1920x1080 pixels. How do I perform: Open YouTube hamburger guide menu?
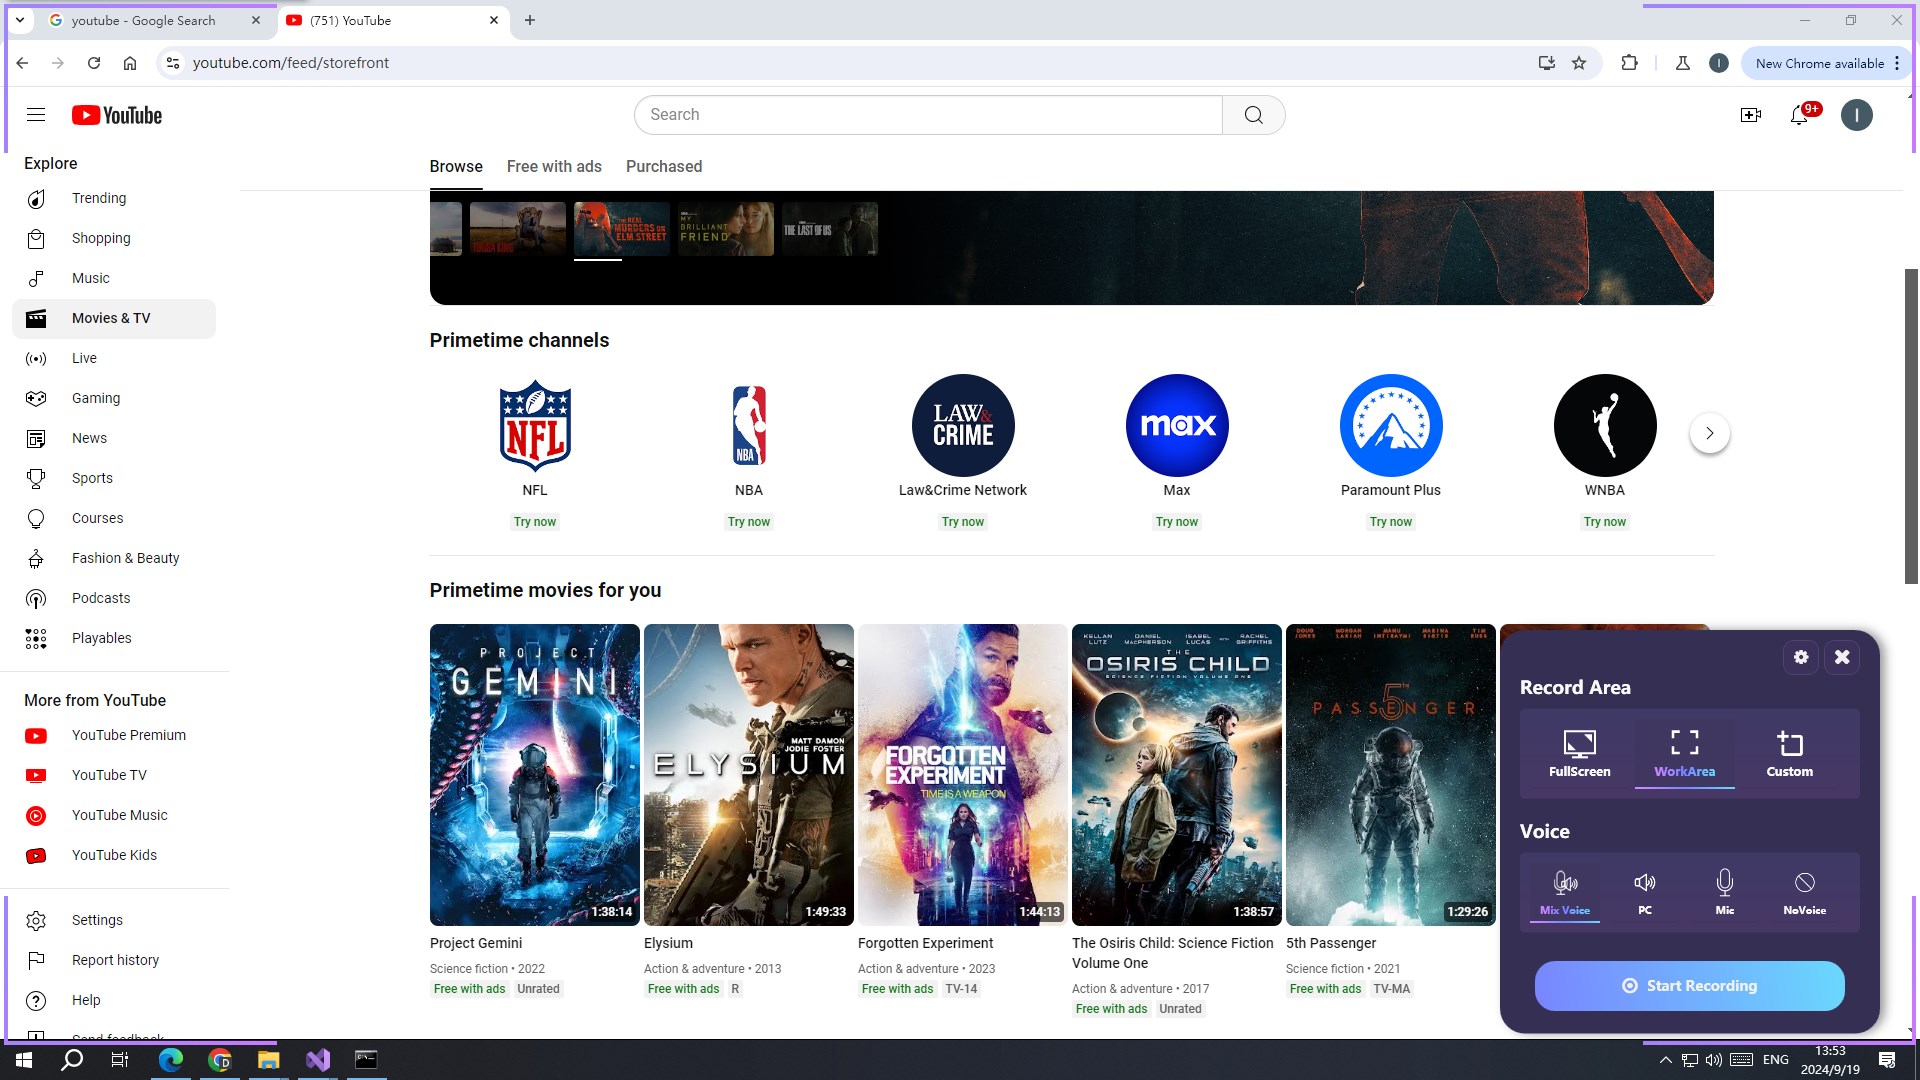(36, 115)
